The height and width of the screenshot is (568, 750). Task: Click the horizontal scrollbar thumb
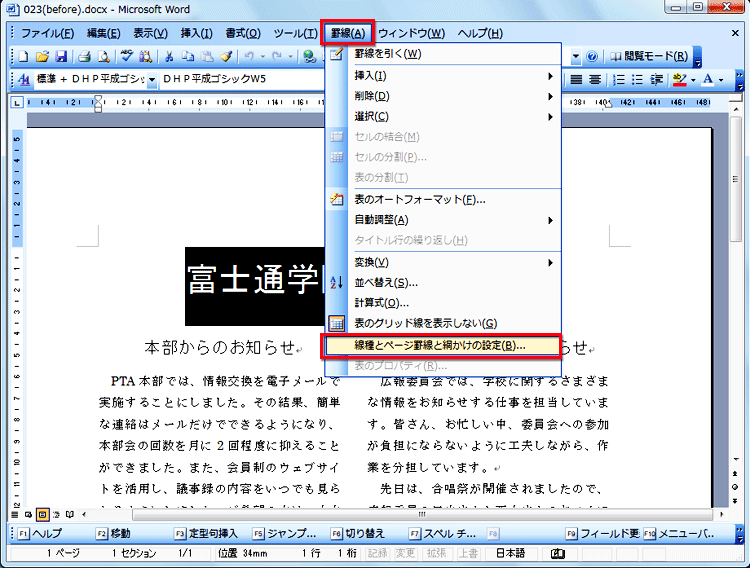pyautogui.click(x=422, y=515)
